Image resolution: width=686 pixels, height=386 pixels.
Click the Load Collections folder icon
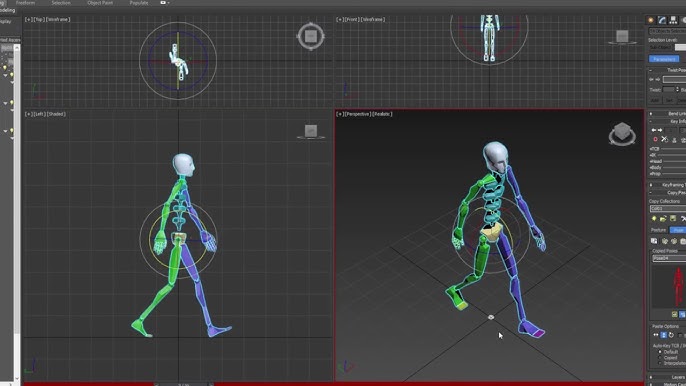[x=663, y=218]
